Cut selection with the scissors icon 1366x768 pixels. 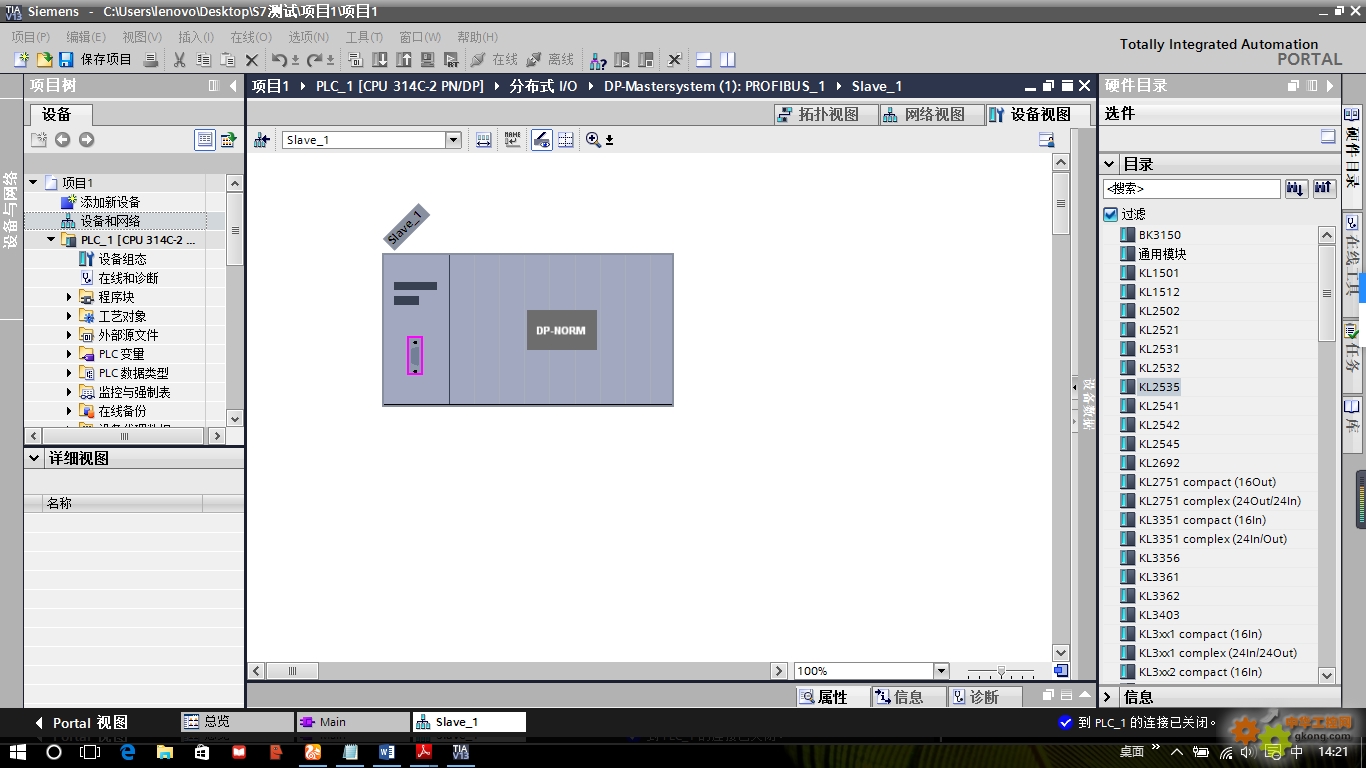(180, 60)
